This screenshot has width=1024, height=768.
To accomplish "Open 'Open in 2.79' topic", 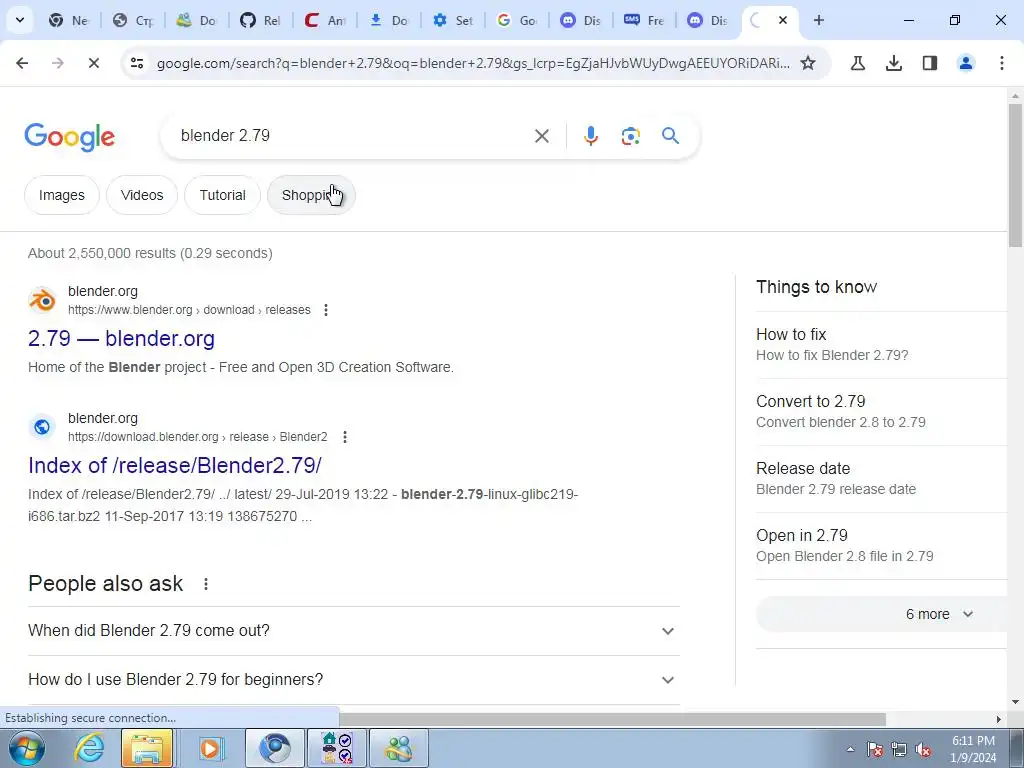I will click(881, 545).
